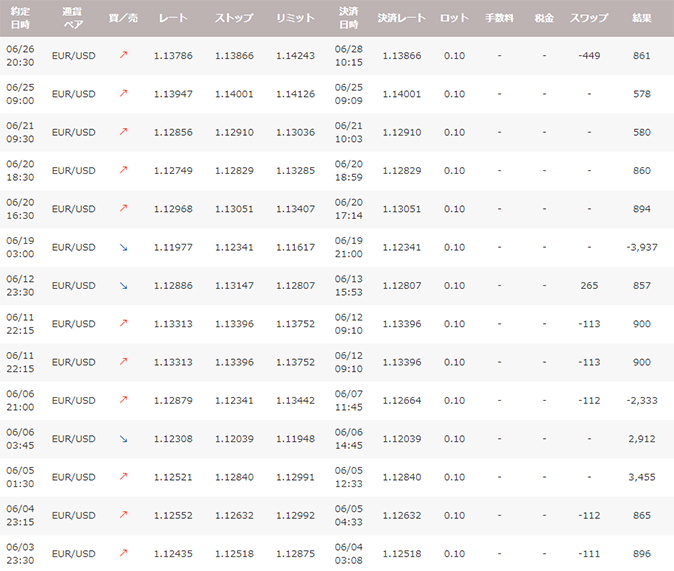674x571 pixels.
Task: Click the buy arrow in the 06/21 09:30 row
Action: pos(124,132)
